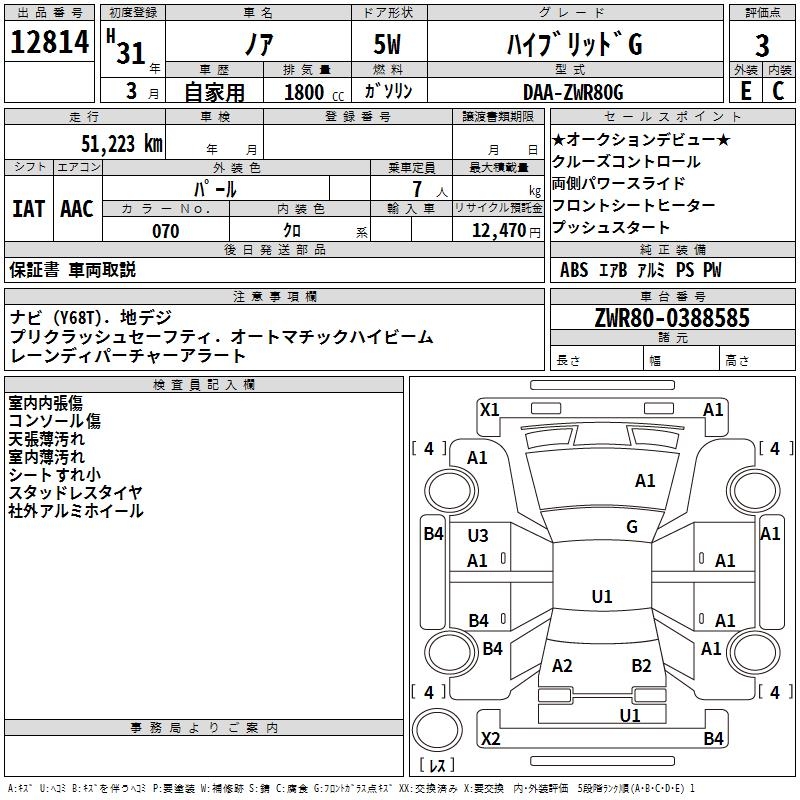Select the interior grade C
This screenshot has width=800, height=800.
tap(778, 91)
